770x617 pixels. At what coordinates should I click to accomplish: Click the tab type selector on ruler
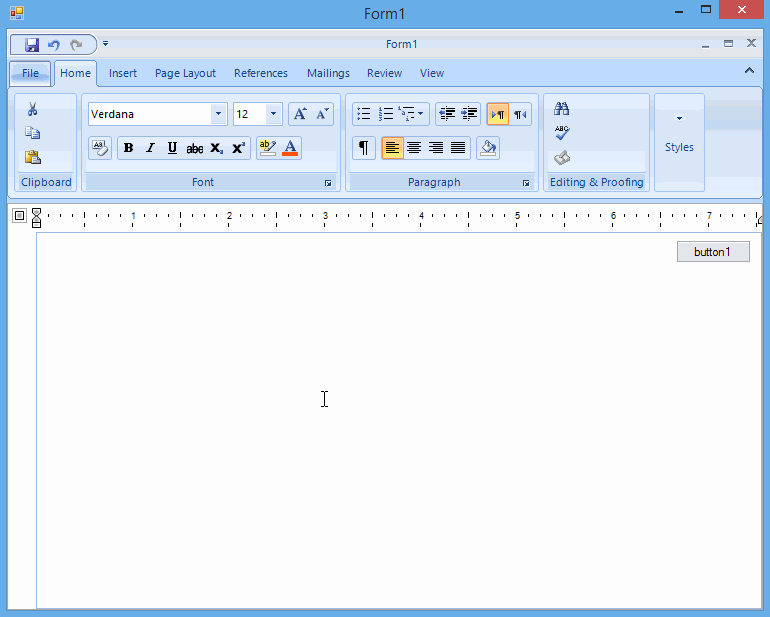click(19, 216)
